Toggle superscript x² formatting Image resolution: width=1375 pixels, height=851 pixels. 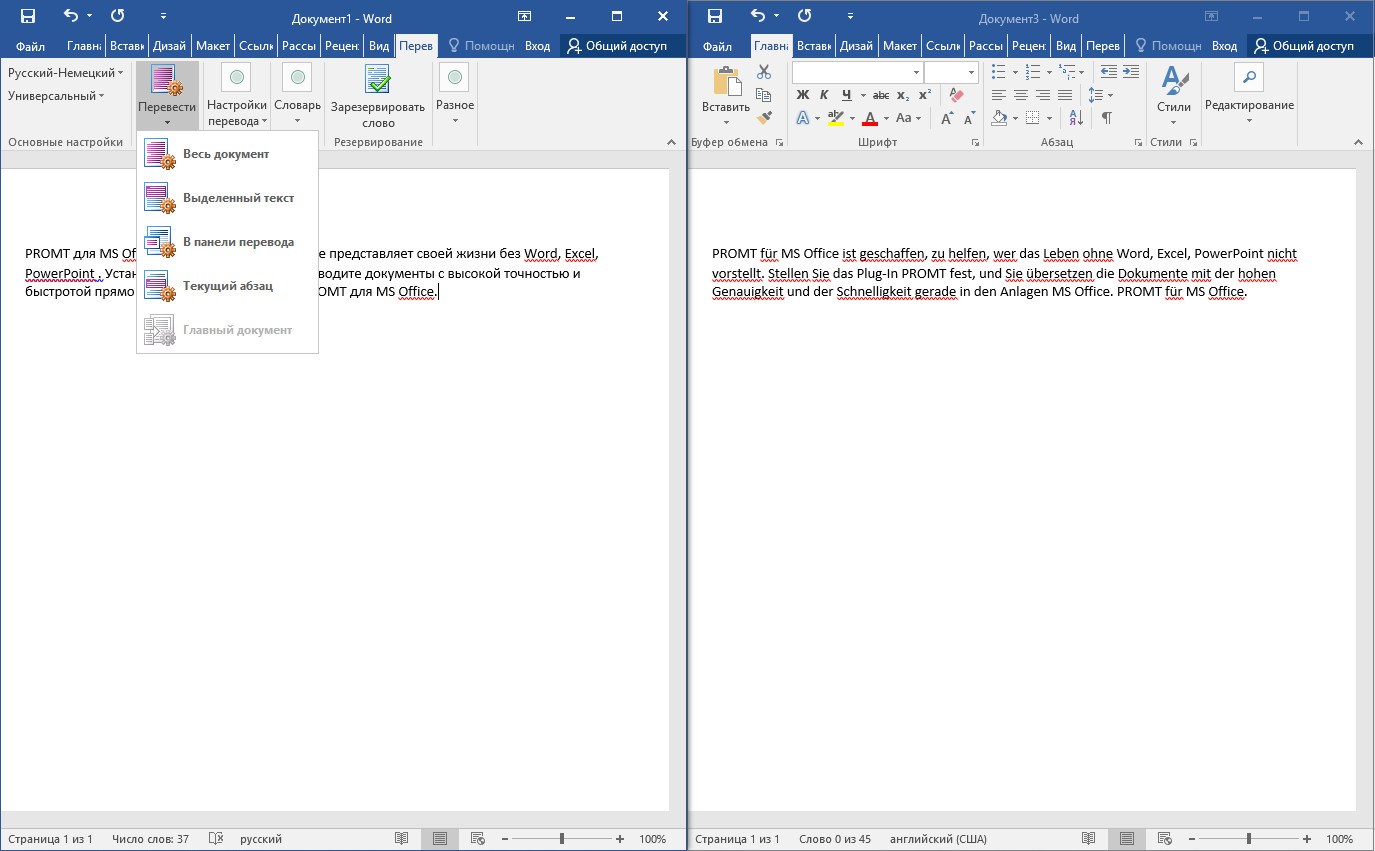click(925, 95)
